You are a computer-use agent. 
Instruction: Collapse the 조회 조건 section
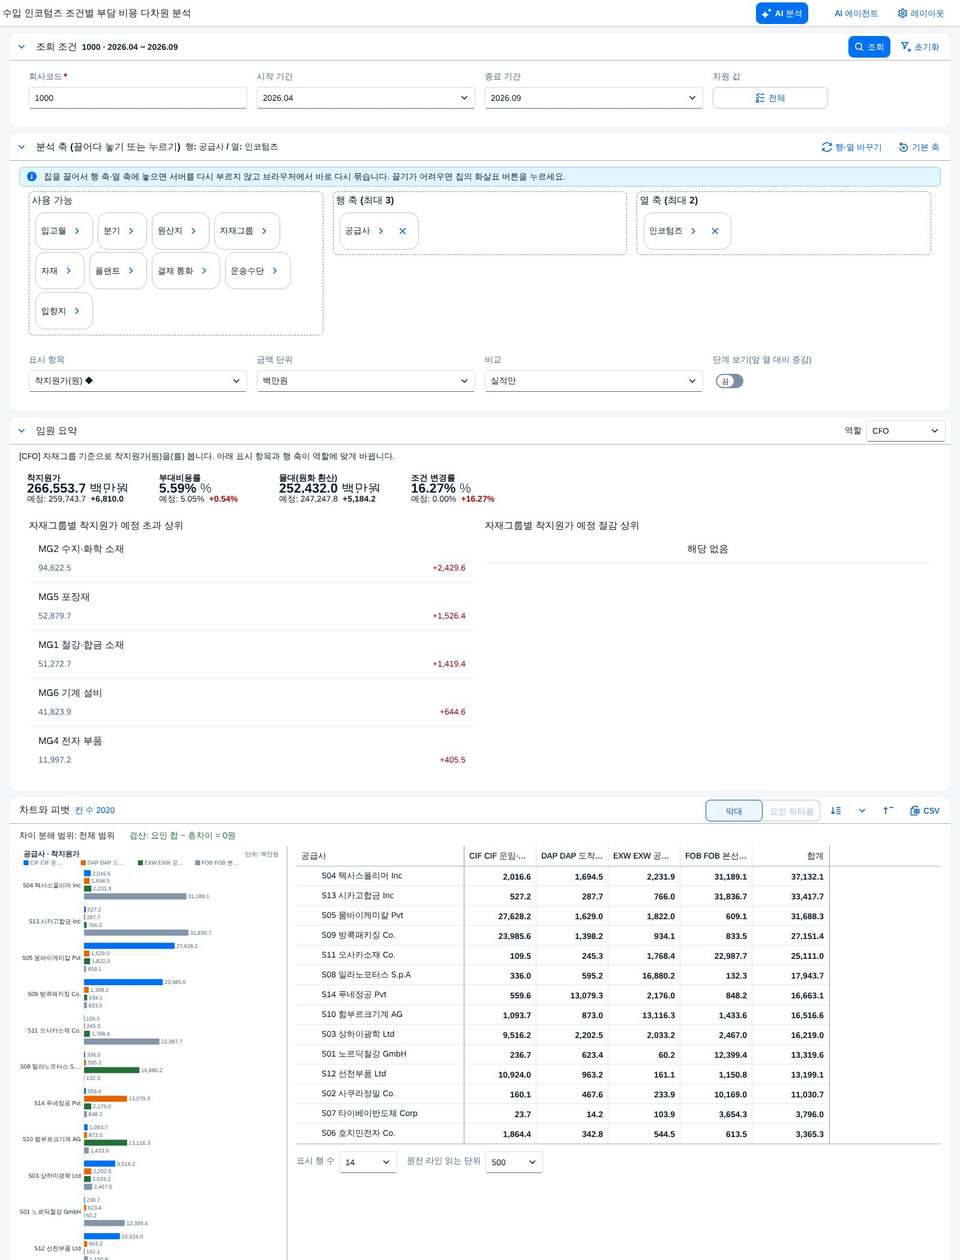coord(22,47)
